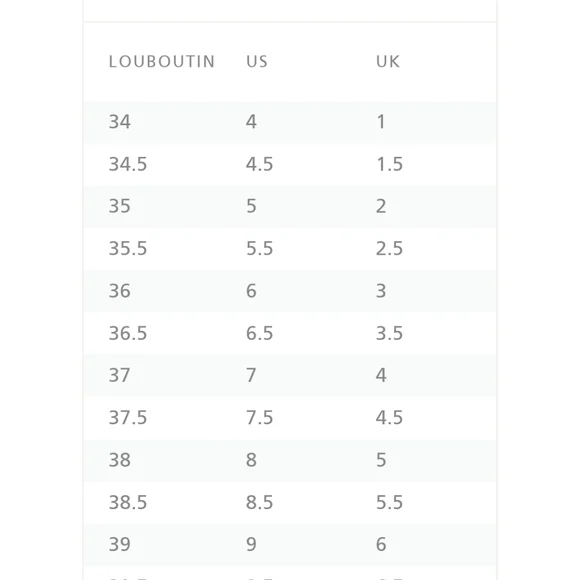Select Louboutin size 39 cell
The width and height of the screenshot is (580, 580).
click(x=119, y=544)
